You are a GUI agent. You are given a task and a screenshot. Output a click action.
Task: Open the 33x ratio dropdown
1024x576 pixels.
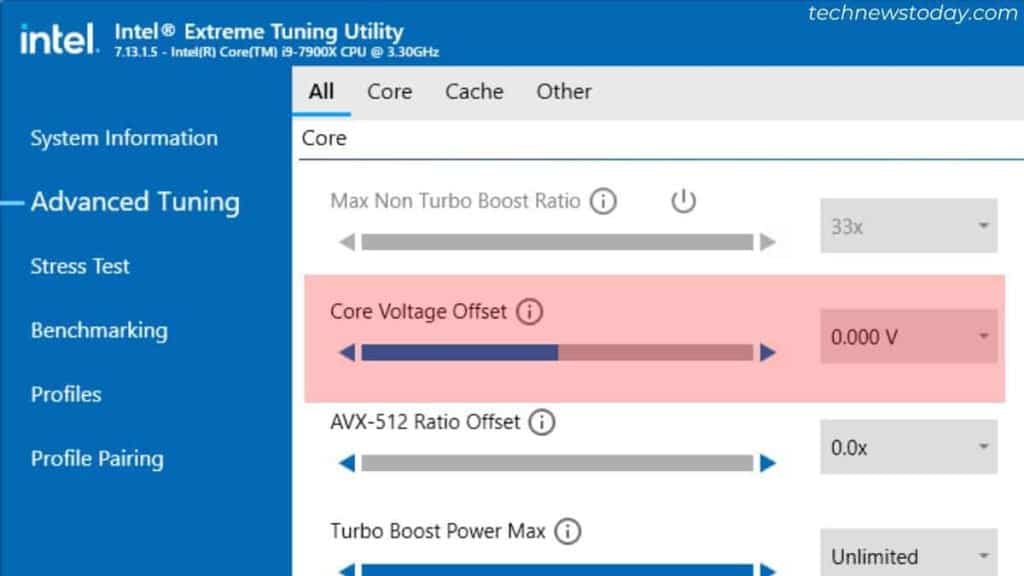coord(908,226)
